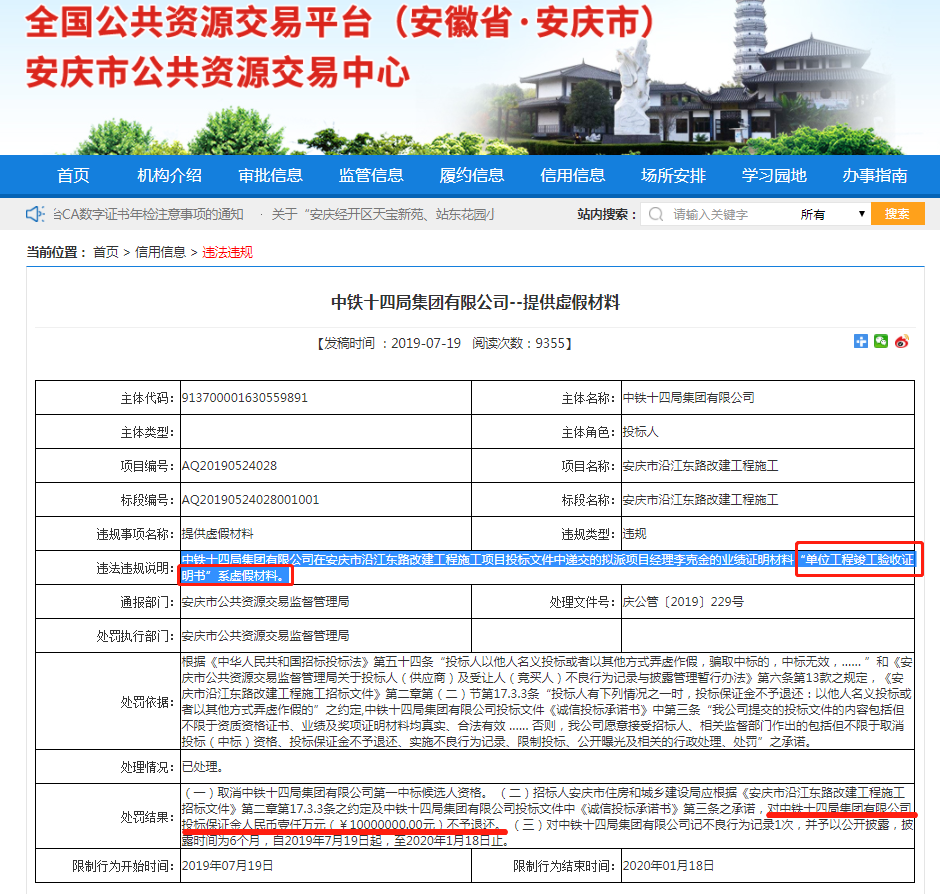
Task: Click the 处罚执行部门 value 安庆市公共资源交易监督管理局
Action: 265,636
